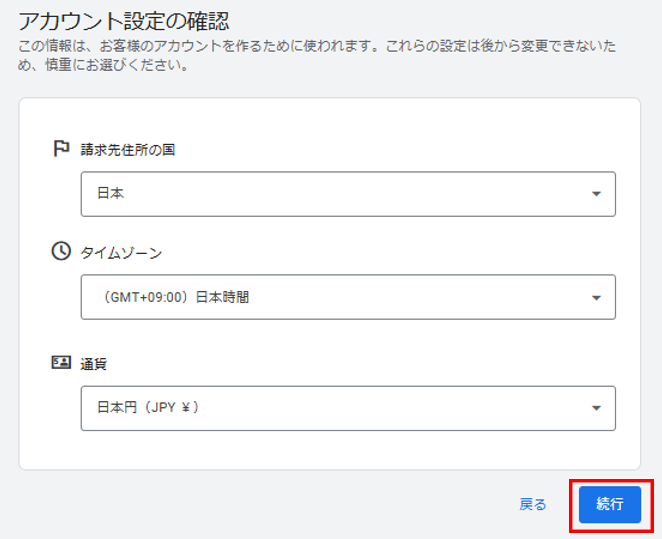Go back with the 戻る link
The width and height of the screenshot is (662, 539).
[x=533, y=504]
